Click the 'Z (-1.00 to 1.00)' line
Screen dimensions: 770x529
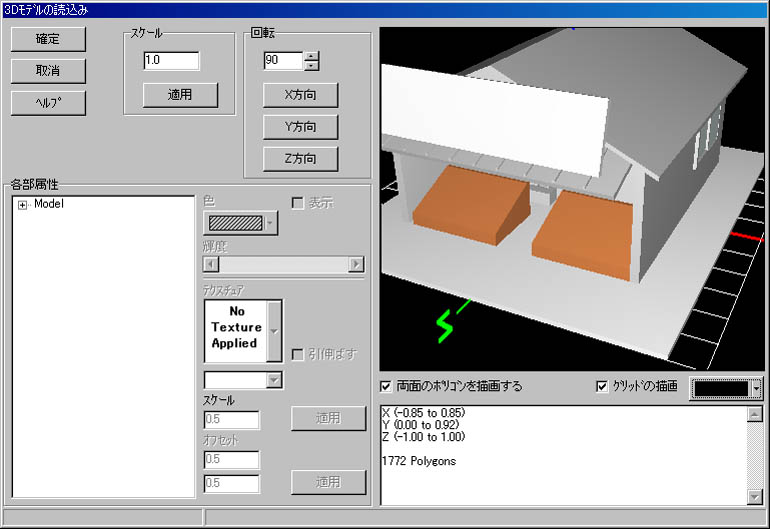[423, 437]
